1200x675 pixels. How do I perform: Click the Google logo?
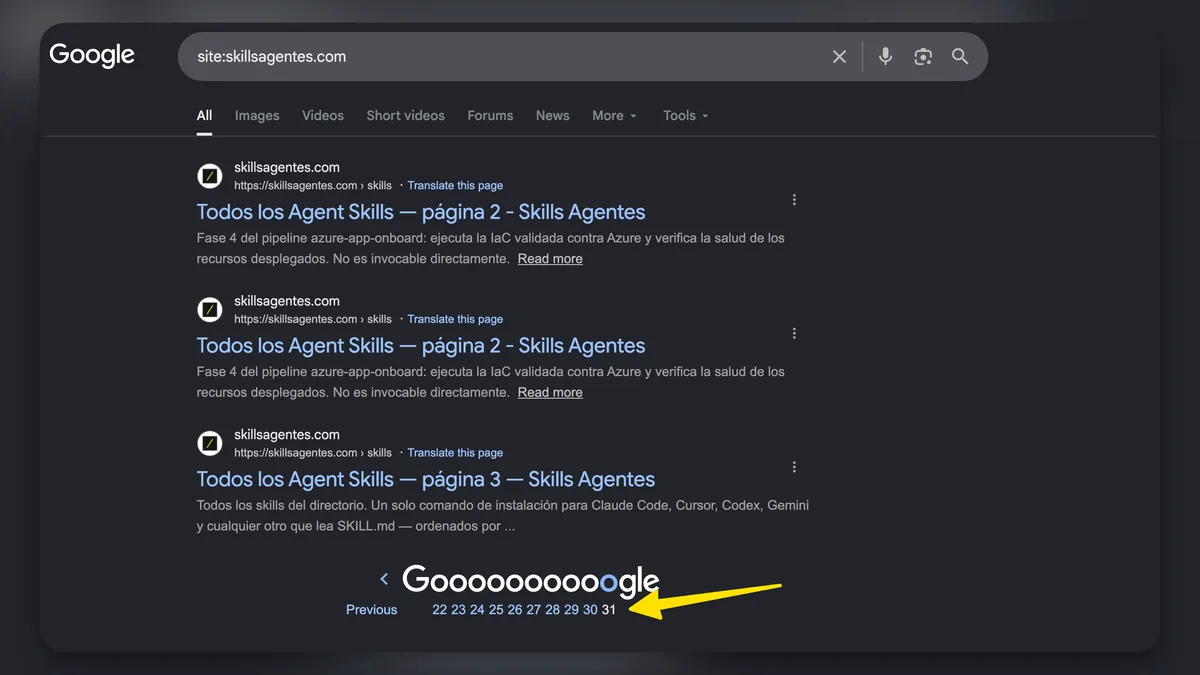(x=92, y=56)
